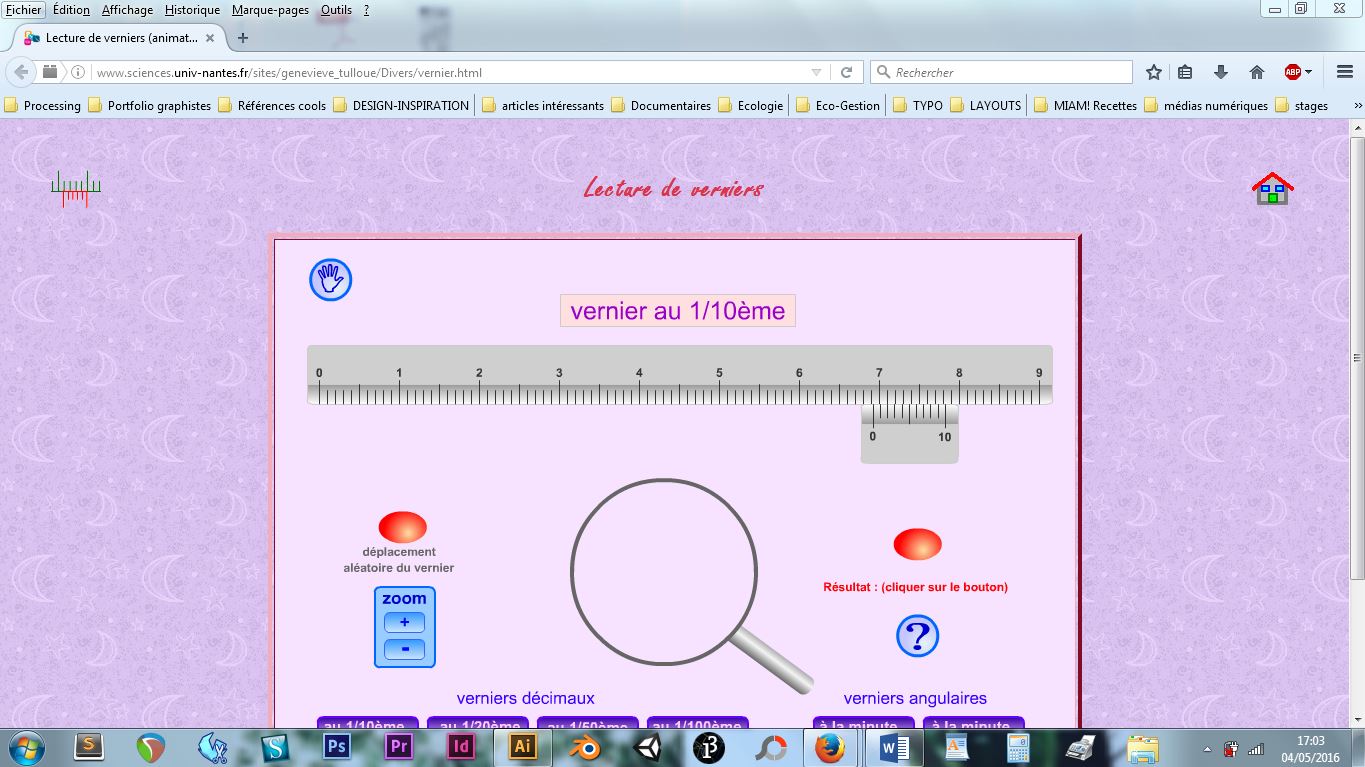Go to Firefox home page icon
Viewport: 1365px width, 767px height.
1257,72
